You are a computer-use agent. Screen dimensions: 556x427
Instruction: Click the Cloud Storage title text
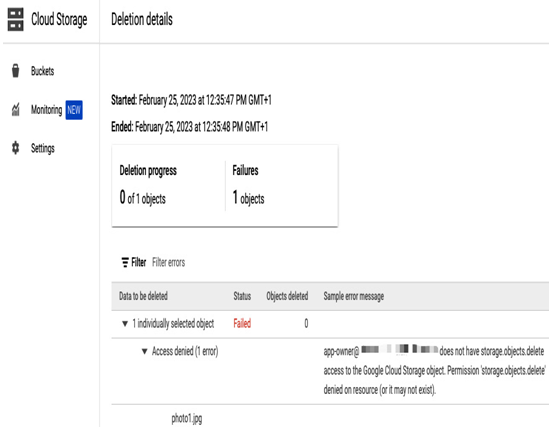coord(59,19)
